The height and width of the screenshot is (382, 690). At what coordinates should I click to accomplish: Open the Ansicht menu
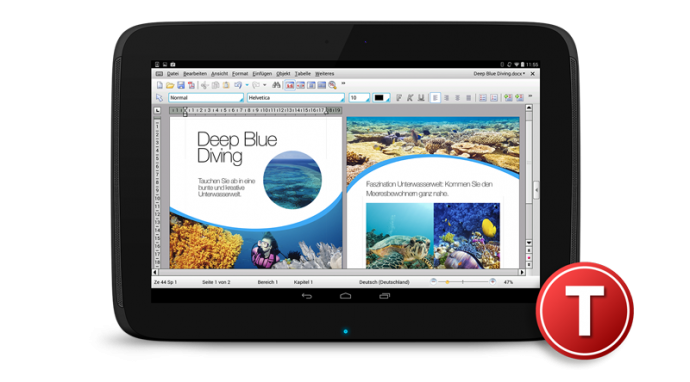click(219, 74)
